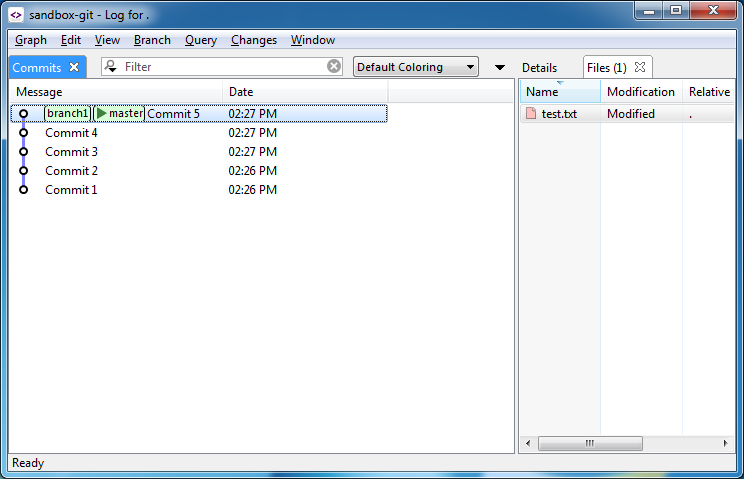Click the Commit 1 graph node
Image resolution: width=744 pixels, height=479 pixels.
click(x=23, y=190)
